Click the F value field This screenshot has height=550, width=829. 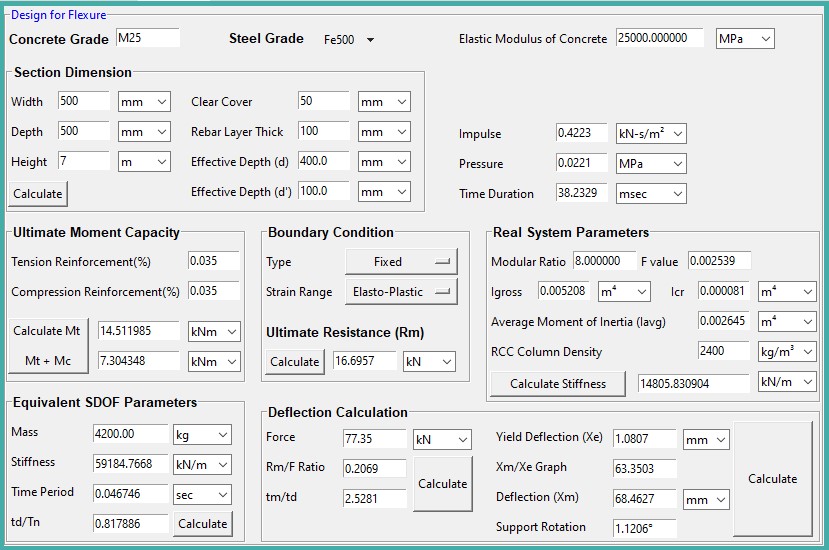(720, 261)
